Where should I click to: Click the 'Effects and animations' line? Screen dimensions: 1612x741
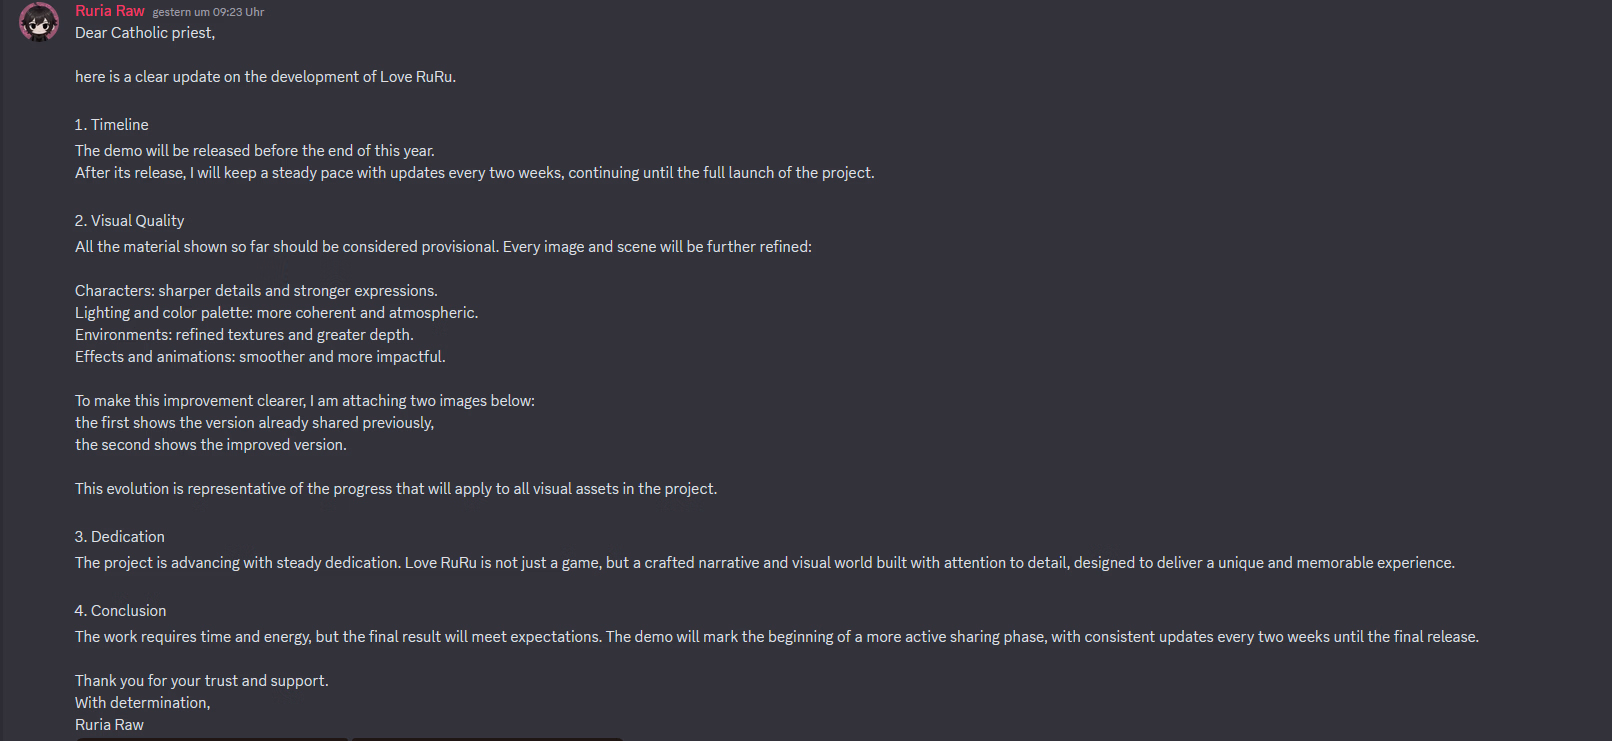(260, 357)
